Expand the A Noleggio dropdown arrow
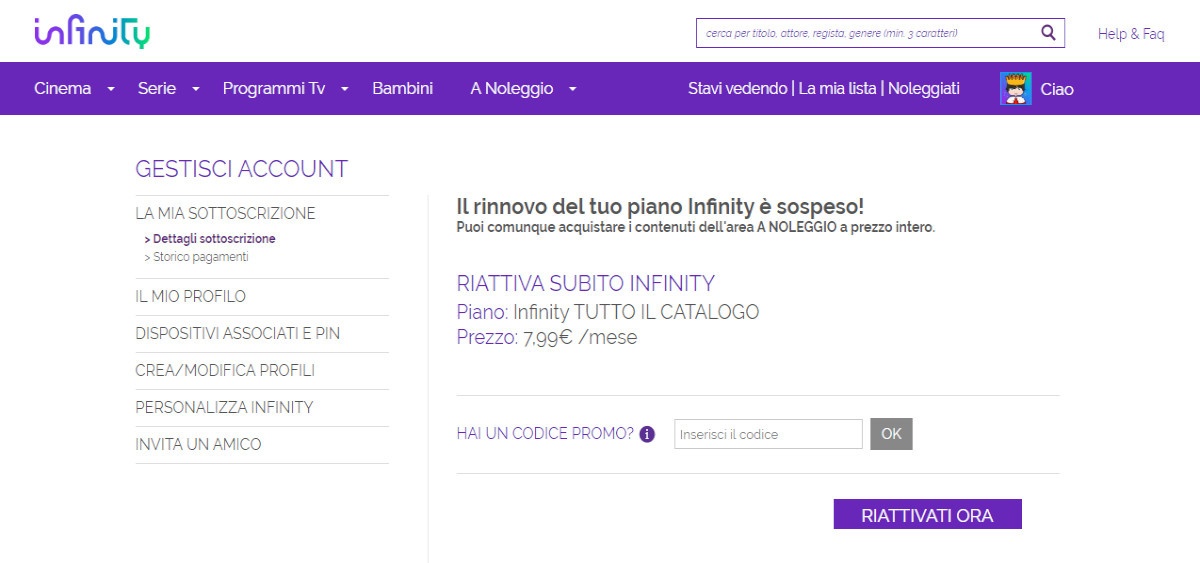The height and width of the screenshot is (563, 1200). click(572, 89)
